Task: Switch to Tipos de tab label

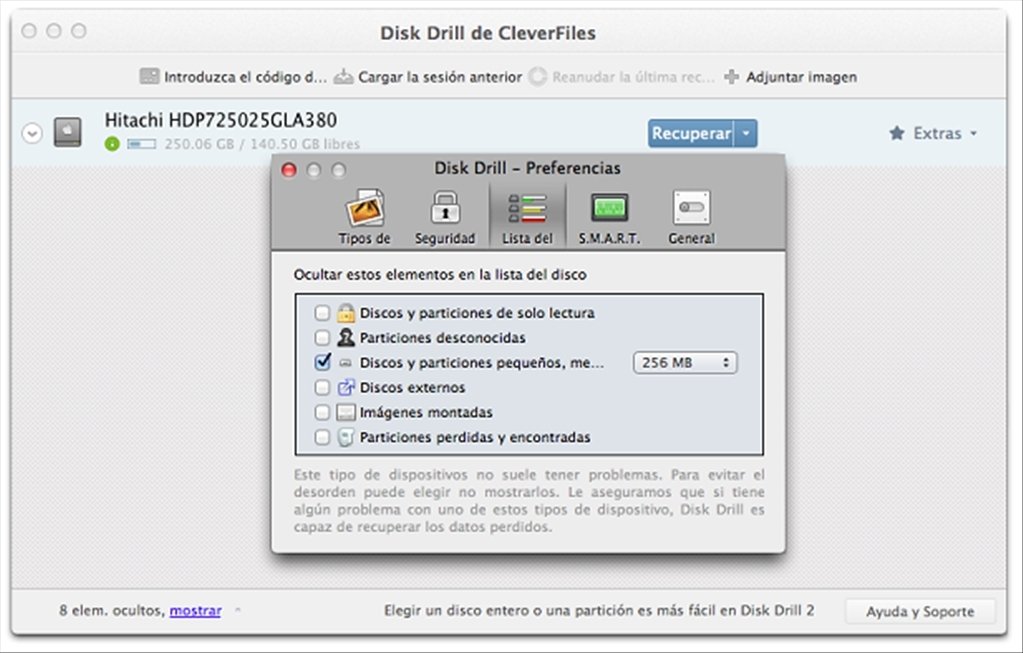Action: click(364, 238)
